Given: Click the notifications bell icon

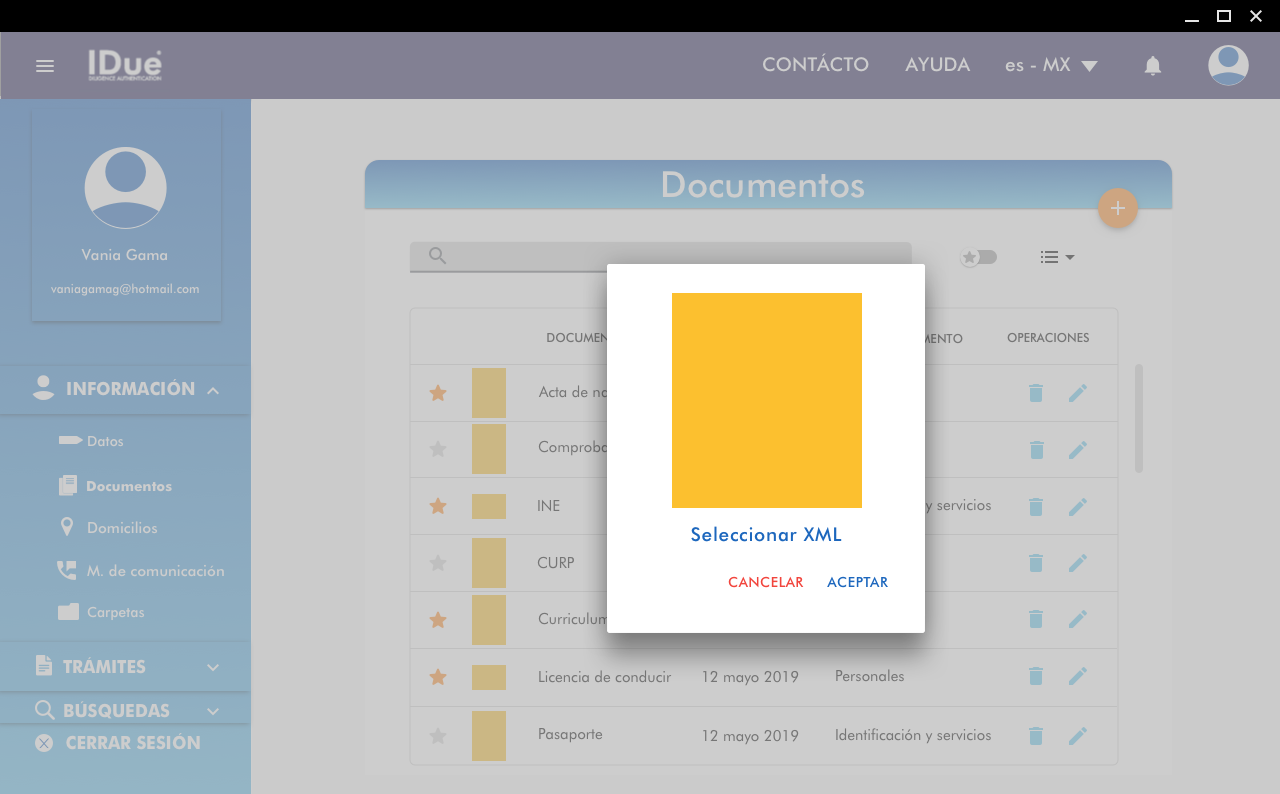Looking at the screenshot, I should point(1152,66).
